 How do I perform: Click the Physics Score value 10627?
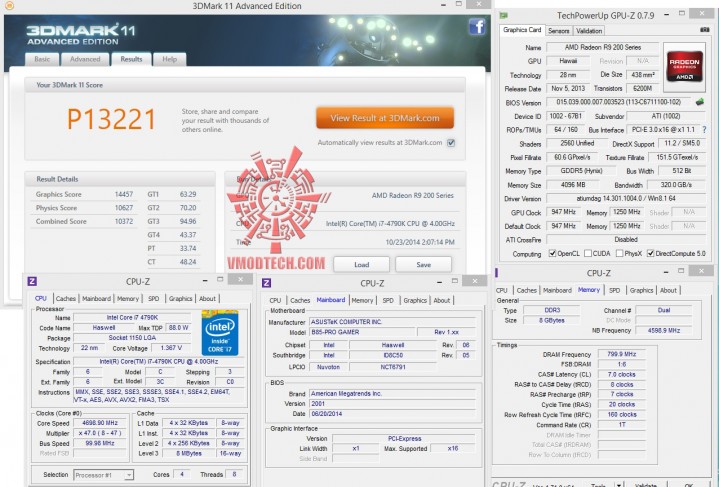(124, 208)
